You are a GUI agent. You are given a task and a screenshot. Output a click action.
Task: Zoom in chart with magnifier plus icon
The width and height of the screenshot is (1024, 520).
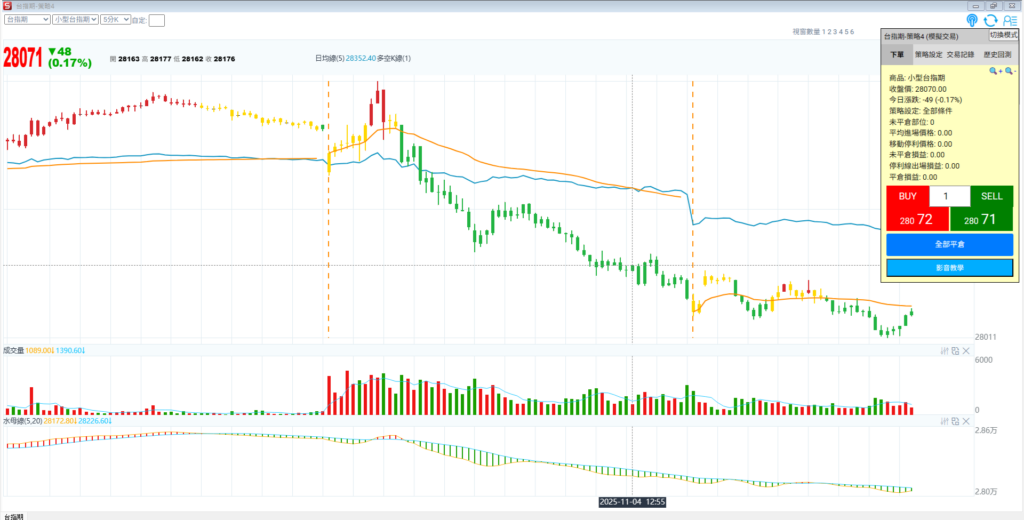tap(996, 71)
